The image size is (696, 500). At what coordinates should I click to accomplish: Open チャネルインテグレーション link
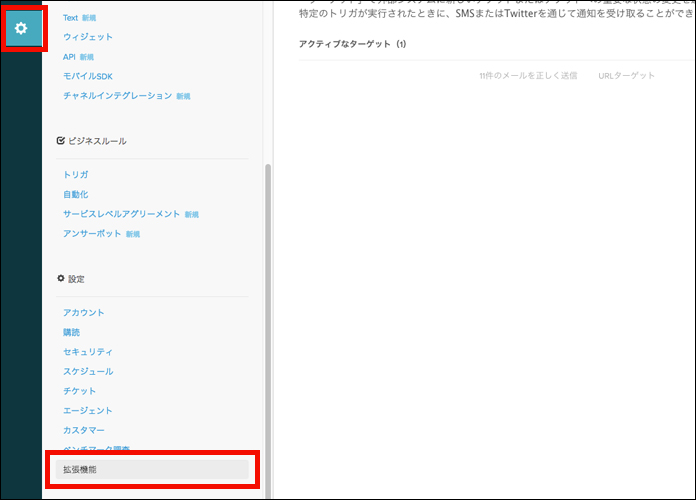coord(118,96)
